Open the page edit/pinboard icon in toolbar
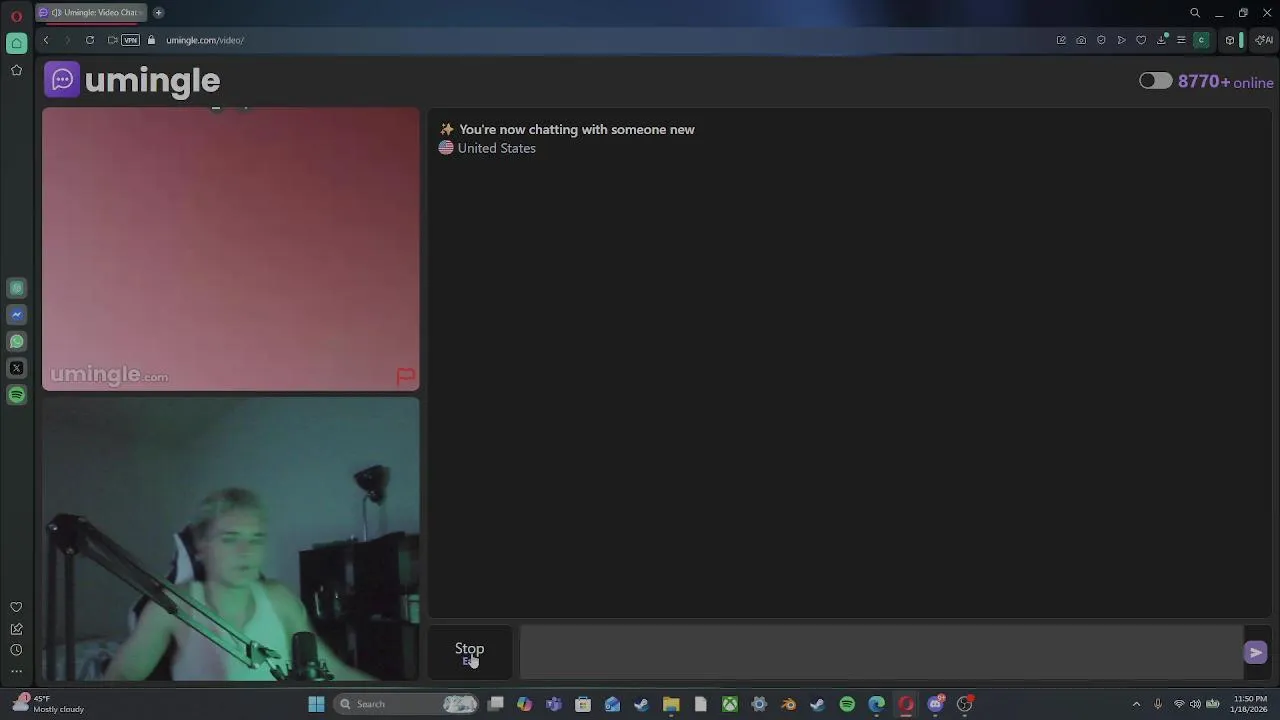 [1061, 40]
